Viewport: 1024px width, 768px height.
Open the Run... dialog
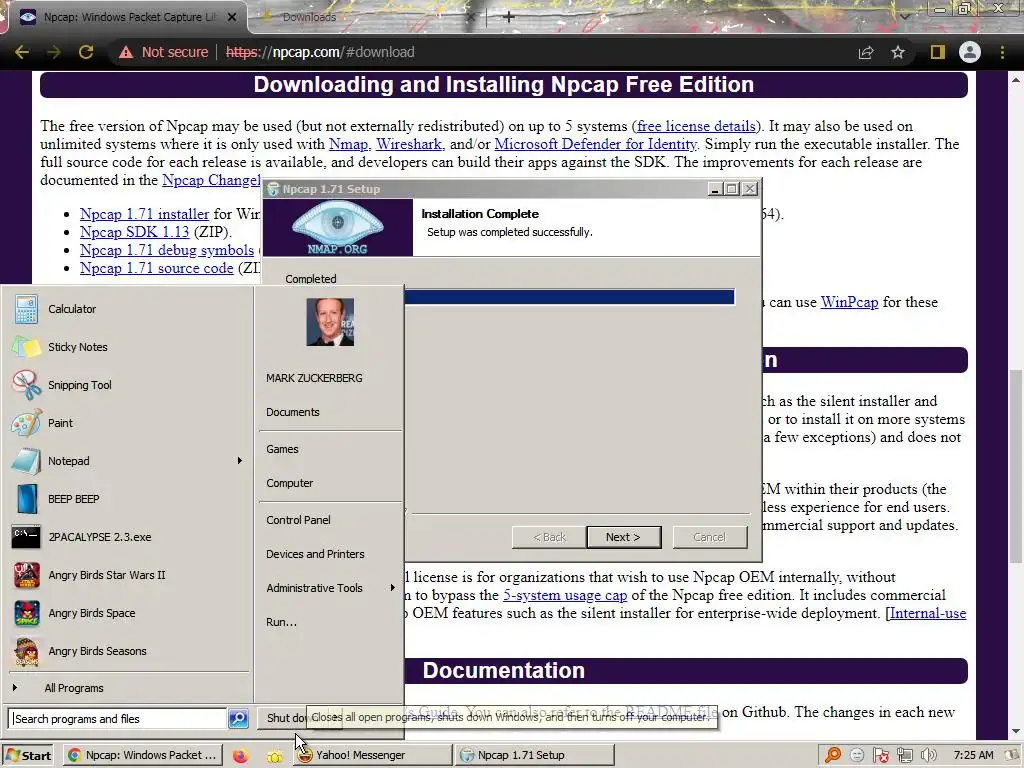[x=281, y=622]
